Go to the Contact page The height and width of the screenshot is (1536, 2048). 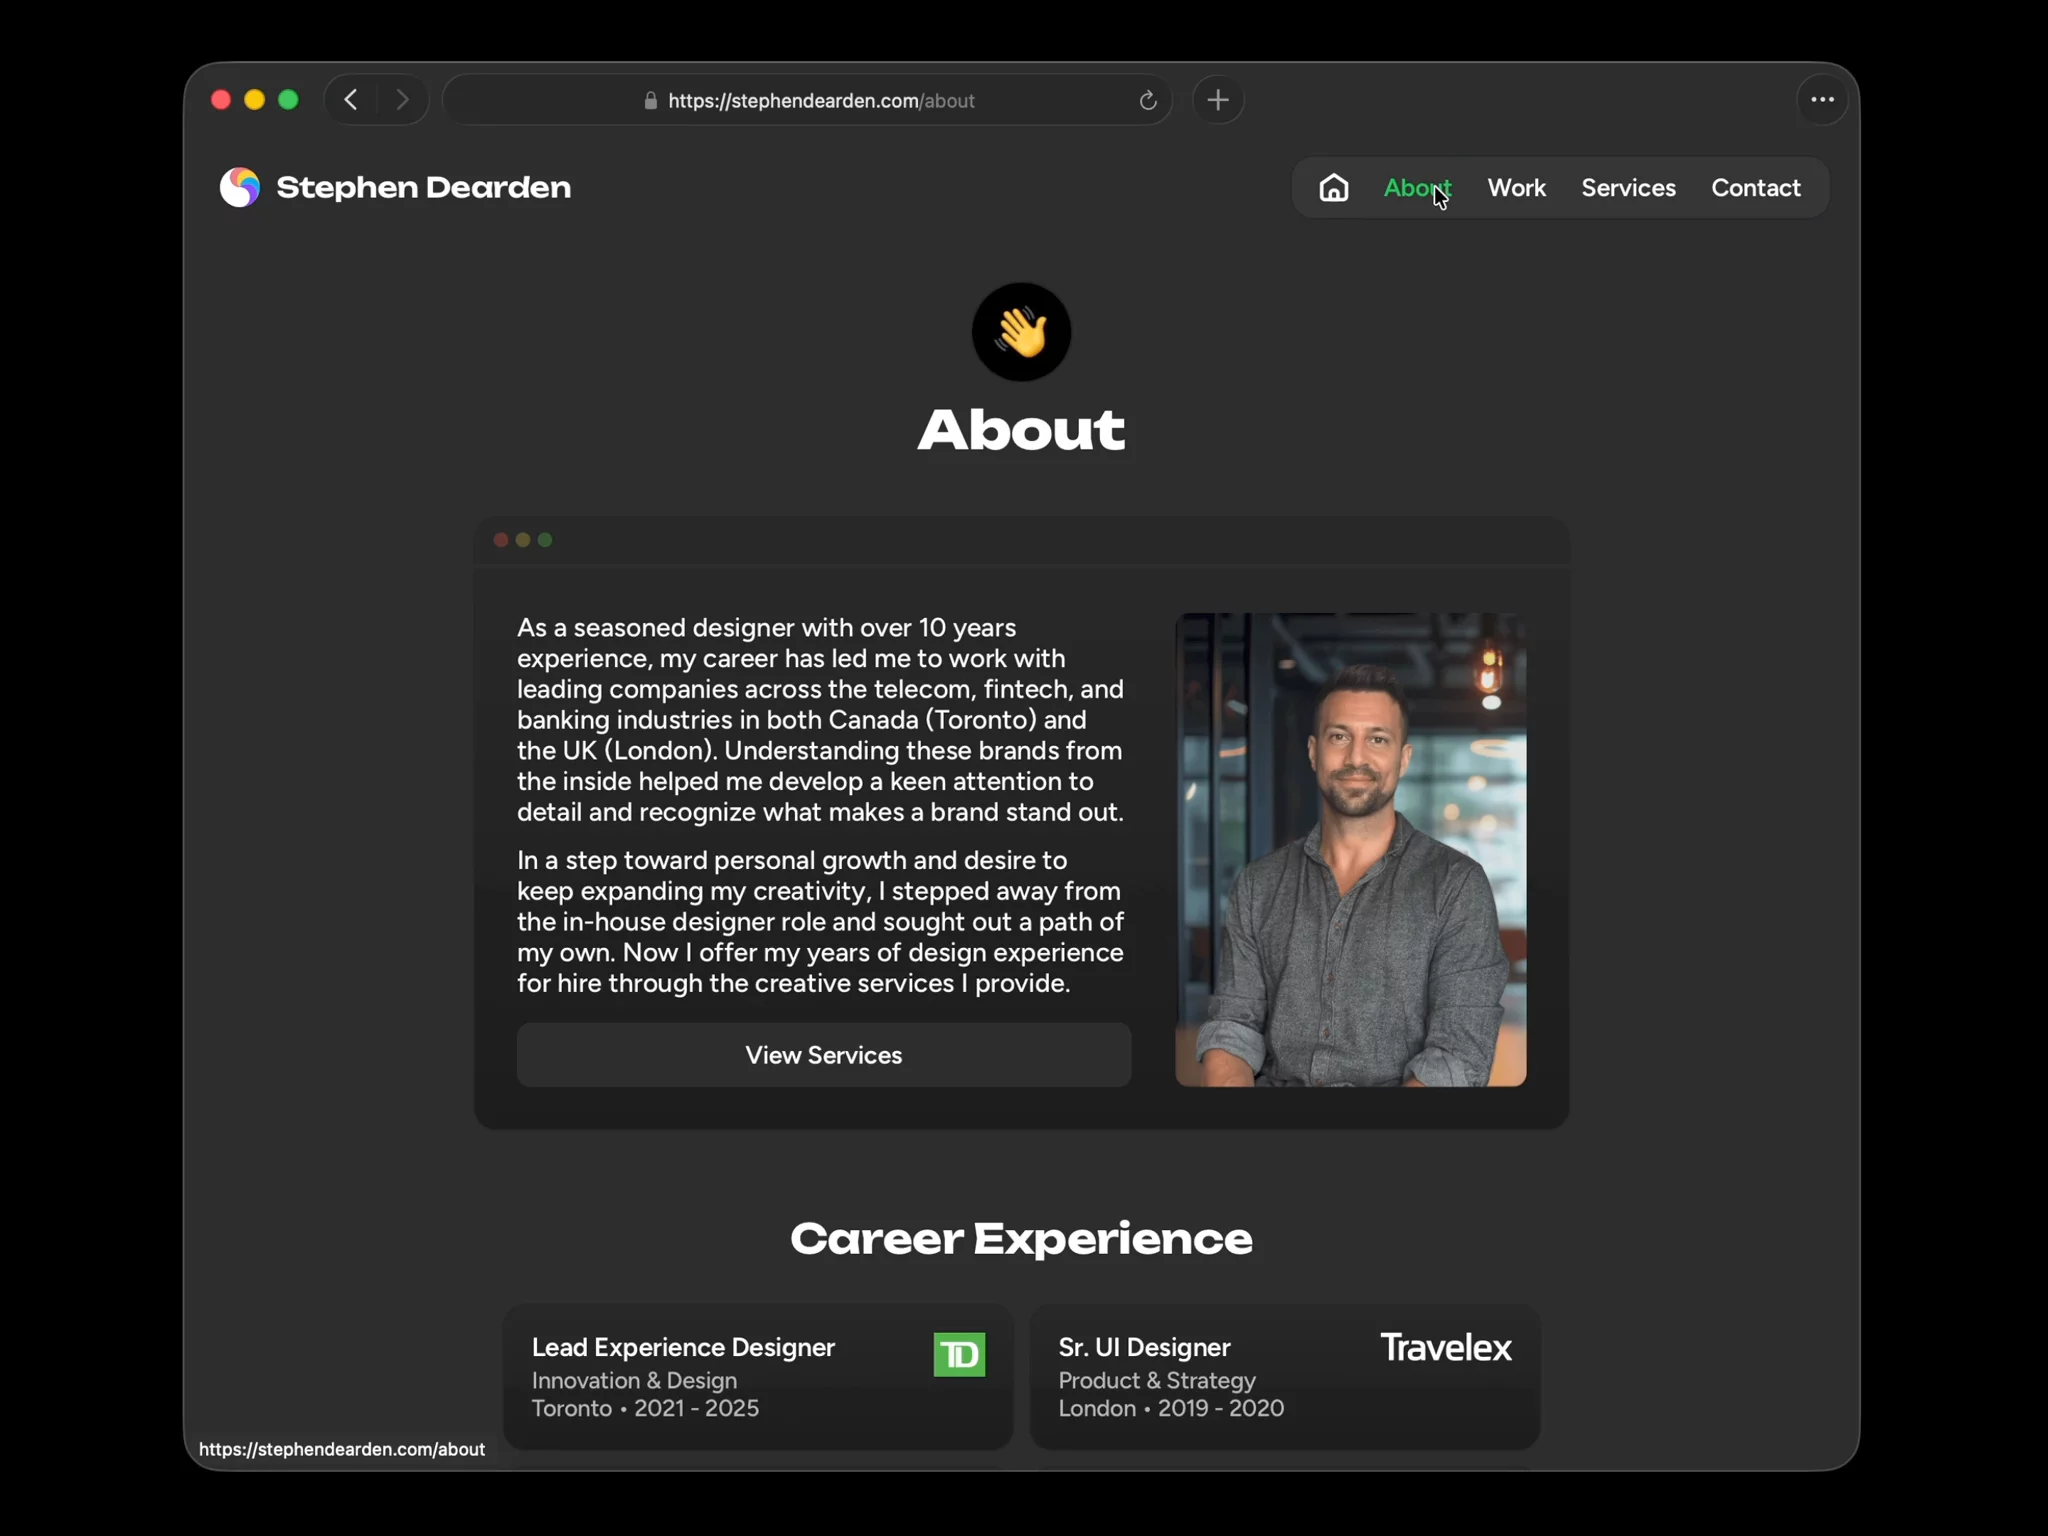coord(1755,187)
